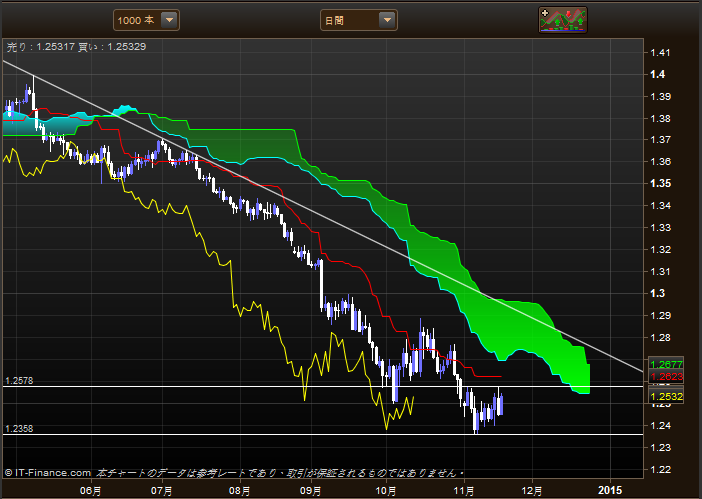Click the 1.32 price axis label
Image resolution: width=702 pixels, height=499 pixels.
coord(660,250)
